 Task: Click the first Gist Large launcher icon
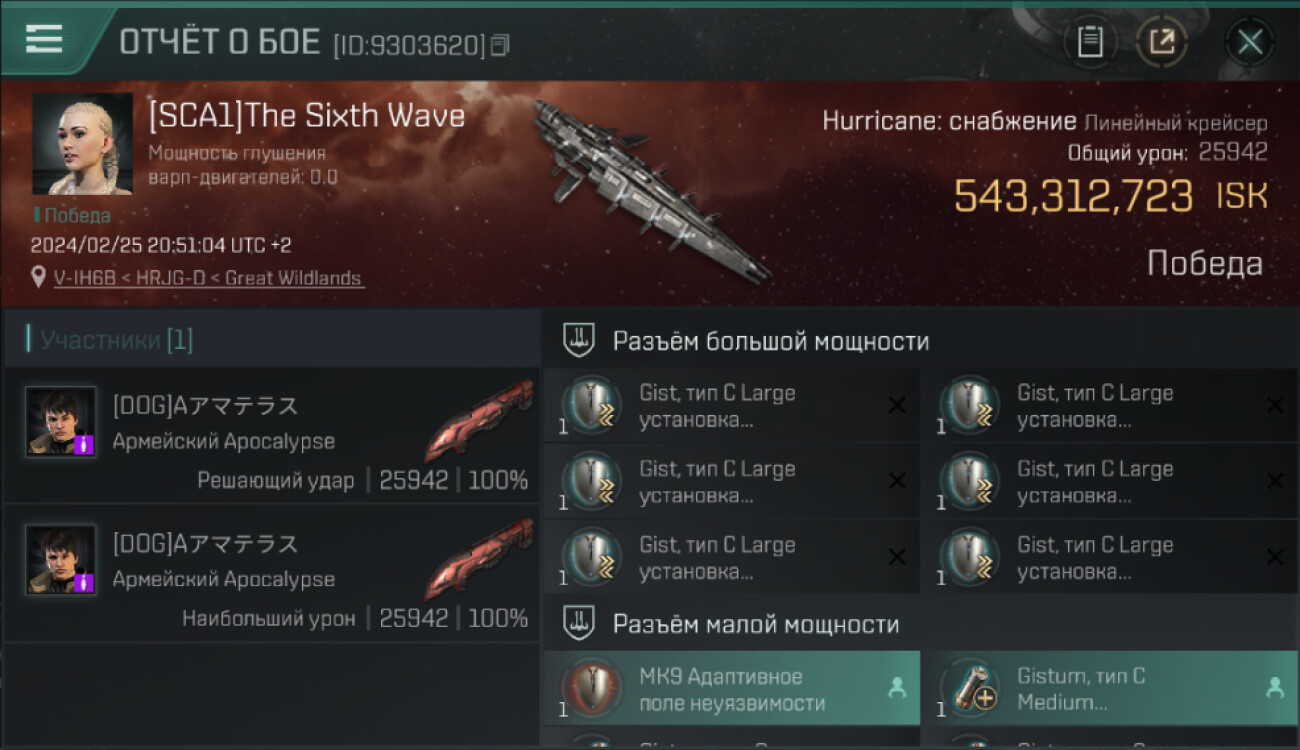tap(591, 405)
